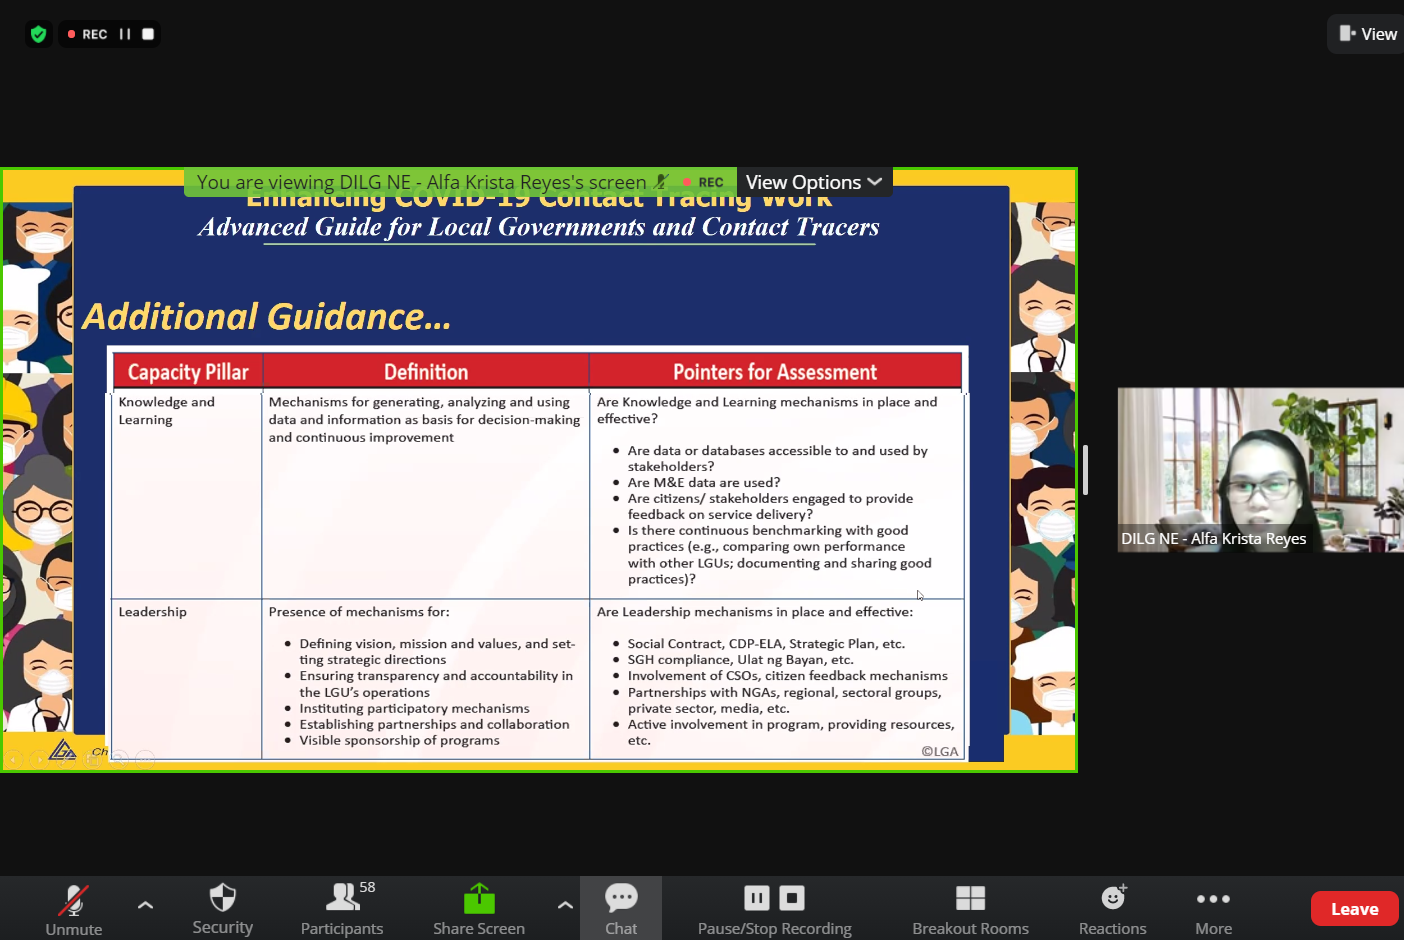The image size is (1404, 940).
Task: Click the slideshow more options ellipsis
Action: (x=145, y=760)
